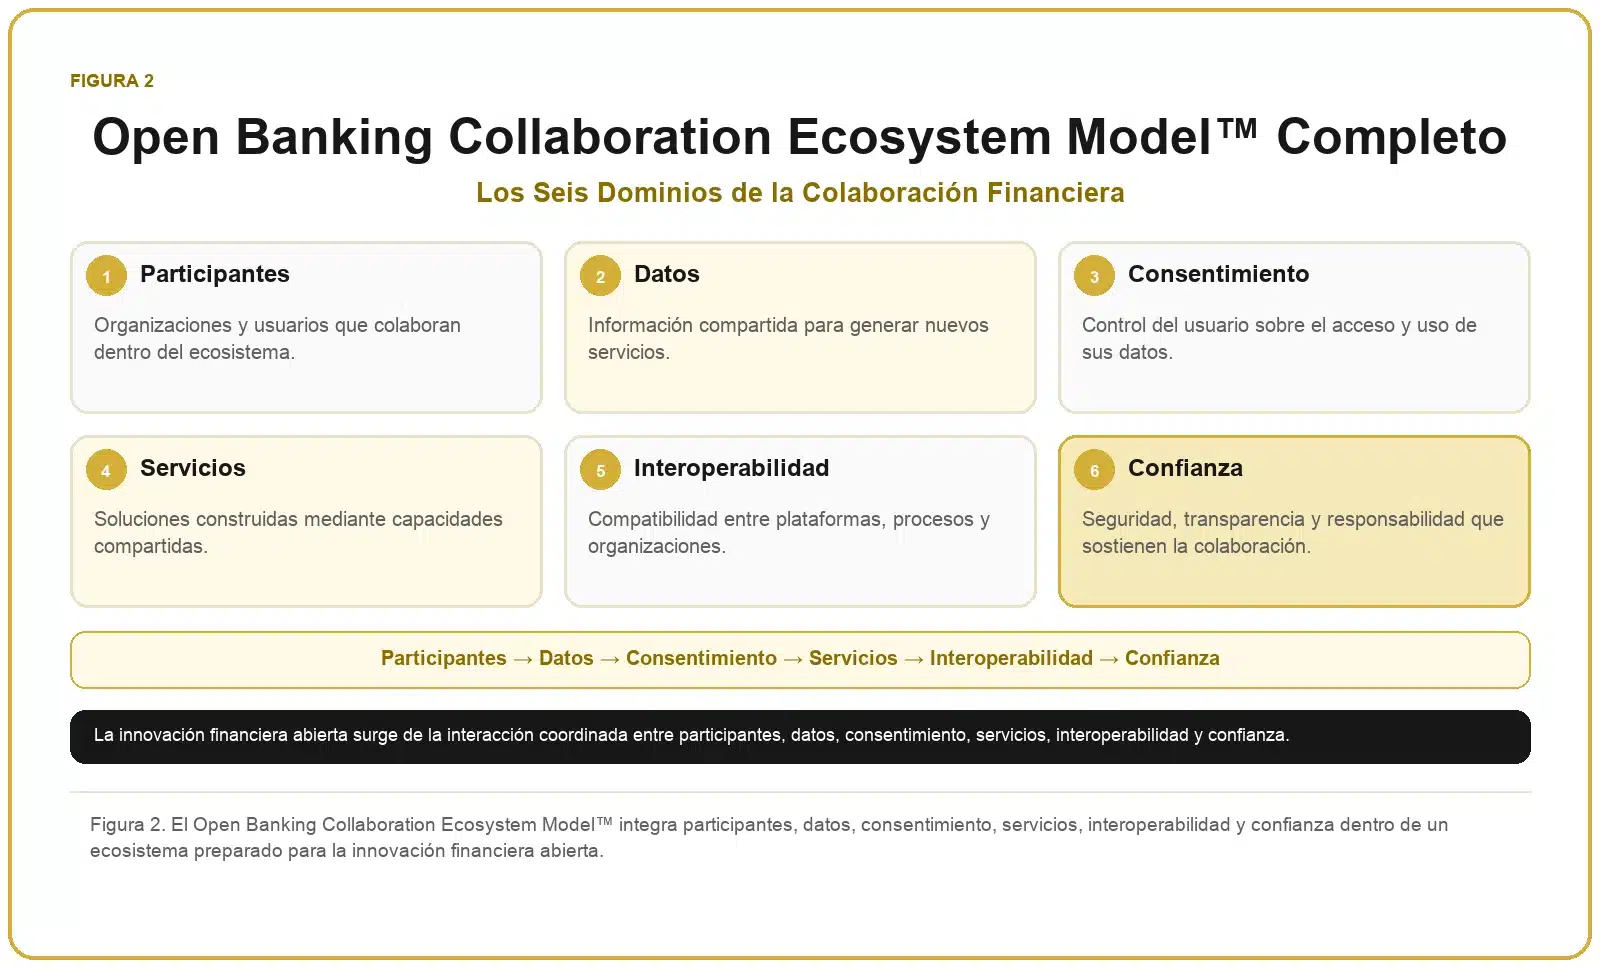Image resolution: width=1600 pixels, height=968 pixels.
Task: Click "Interoperabilidad" in the arrow flow bar
Action: (1011, 658)
